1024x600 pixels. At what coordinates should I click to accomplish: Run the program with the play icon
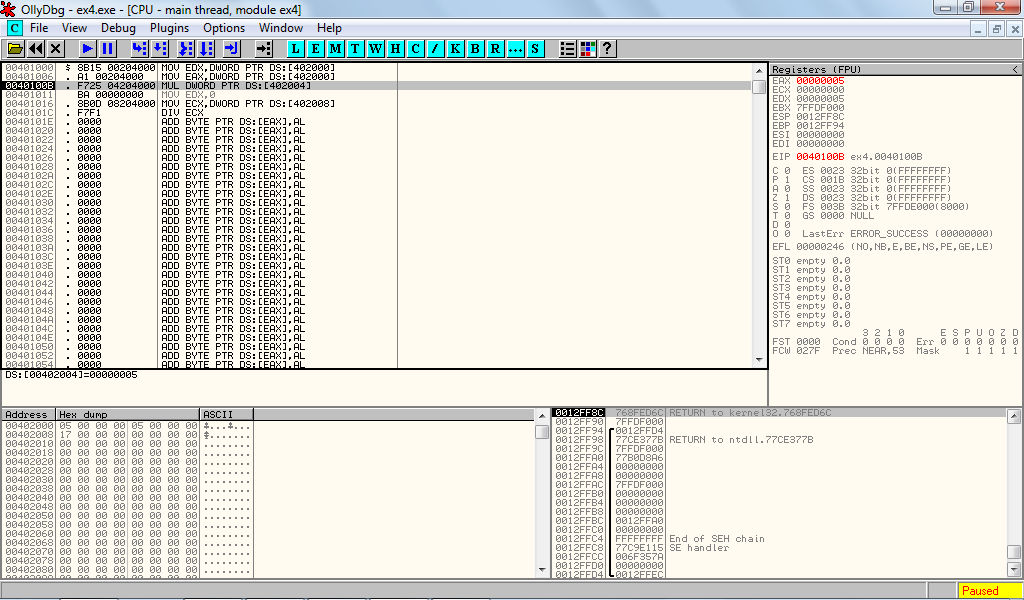[88, 48]
